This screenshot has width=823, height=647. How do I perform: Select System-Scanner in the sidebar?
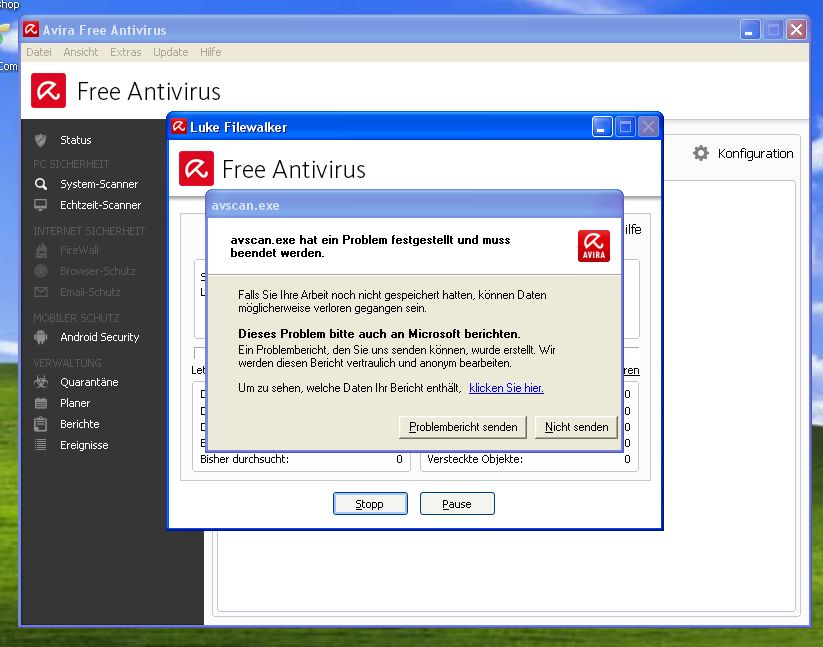(99, 184)
